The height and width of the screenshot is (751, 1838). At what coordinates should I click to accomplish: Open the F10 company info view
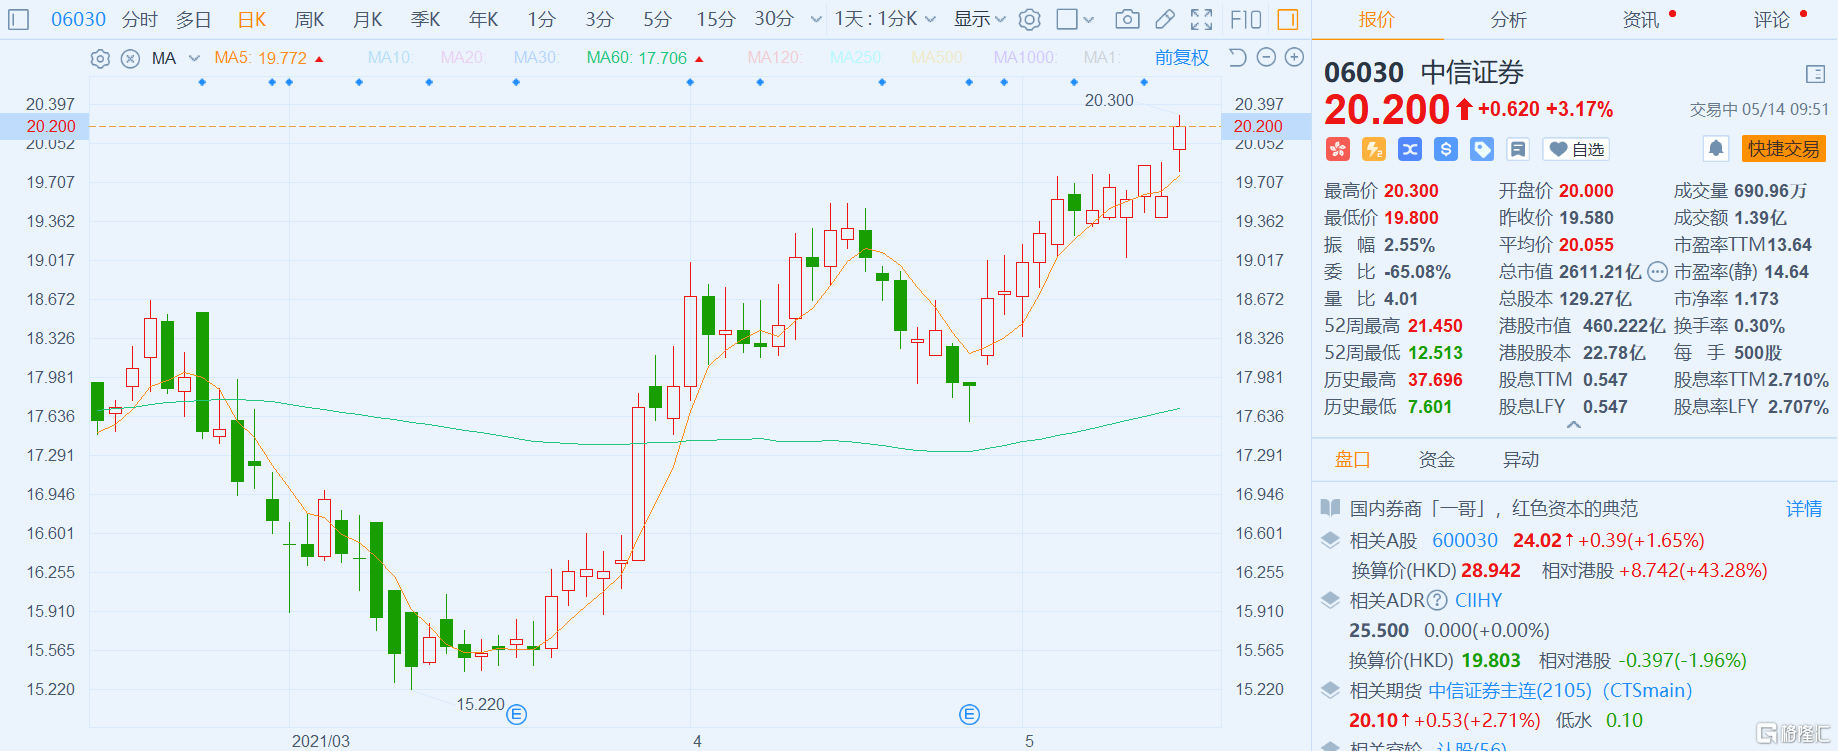pyautogui.click(x=1246, y=19)
